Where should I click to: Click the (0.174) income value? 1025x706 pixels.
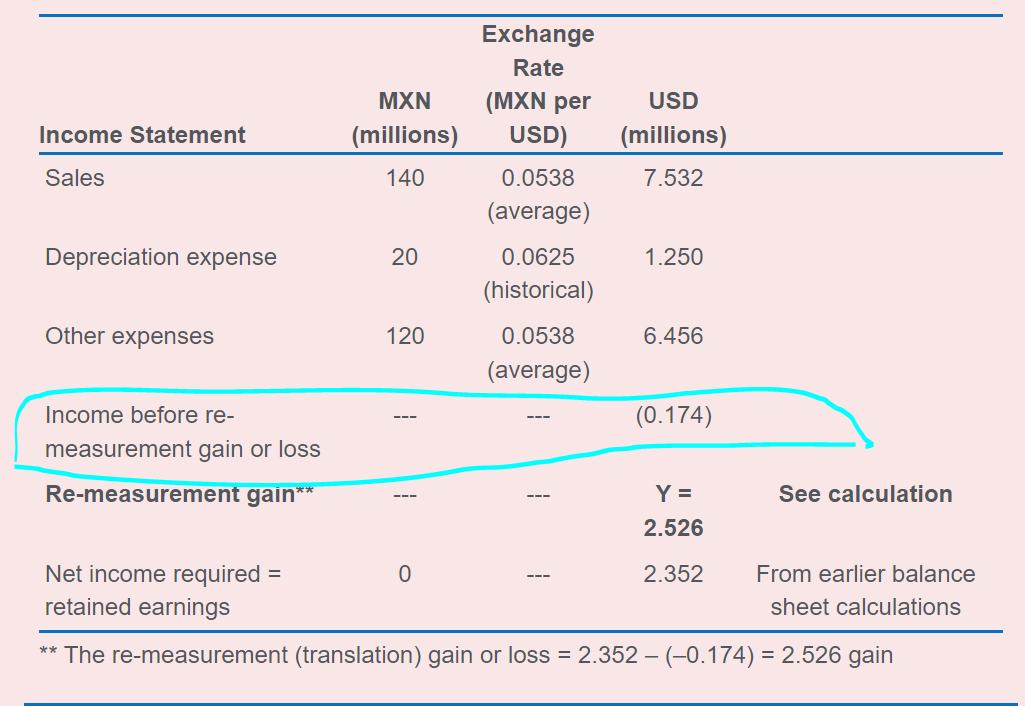click(x=673, y=415)
